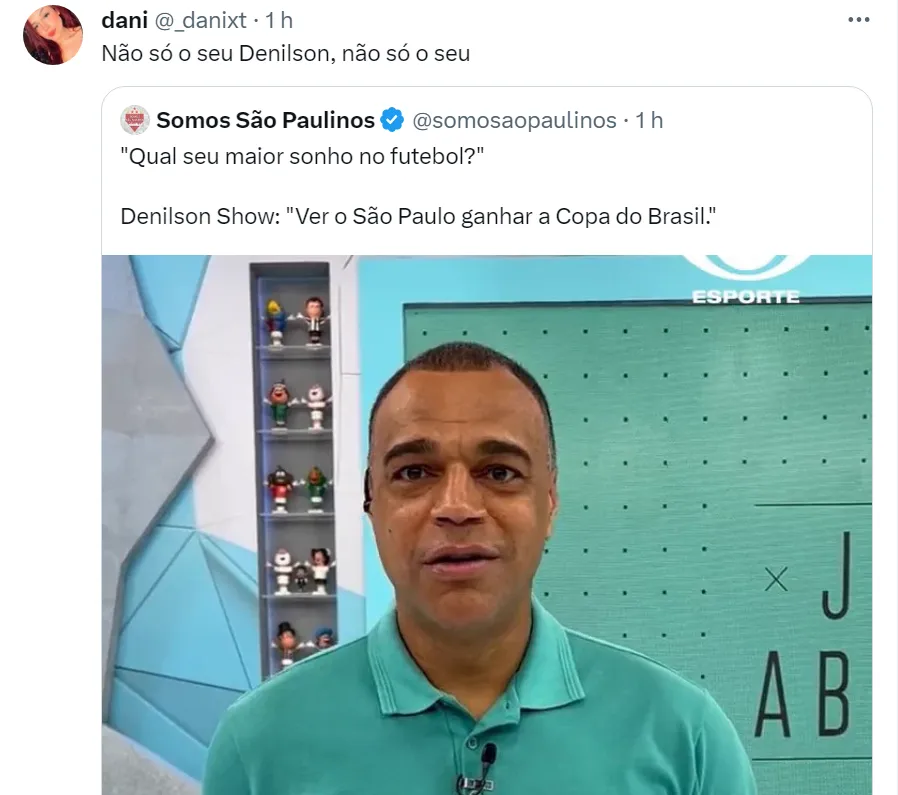898x795 pixels.
Task: Open the three-dot more options menu
Action: 858,20
